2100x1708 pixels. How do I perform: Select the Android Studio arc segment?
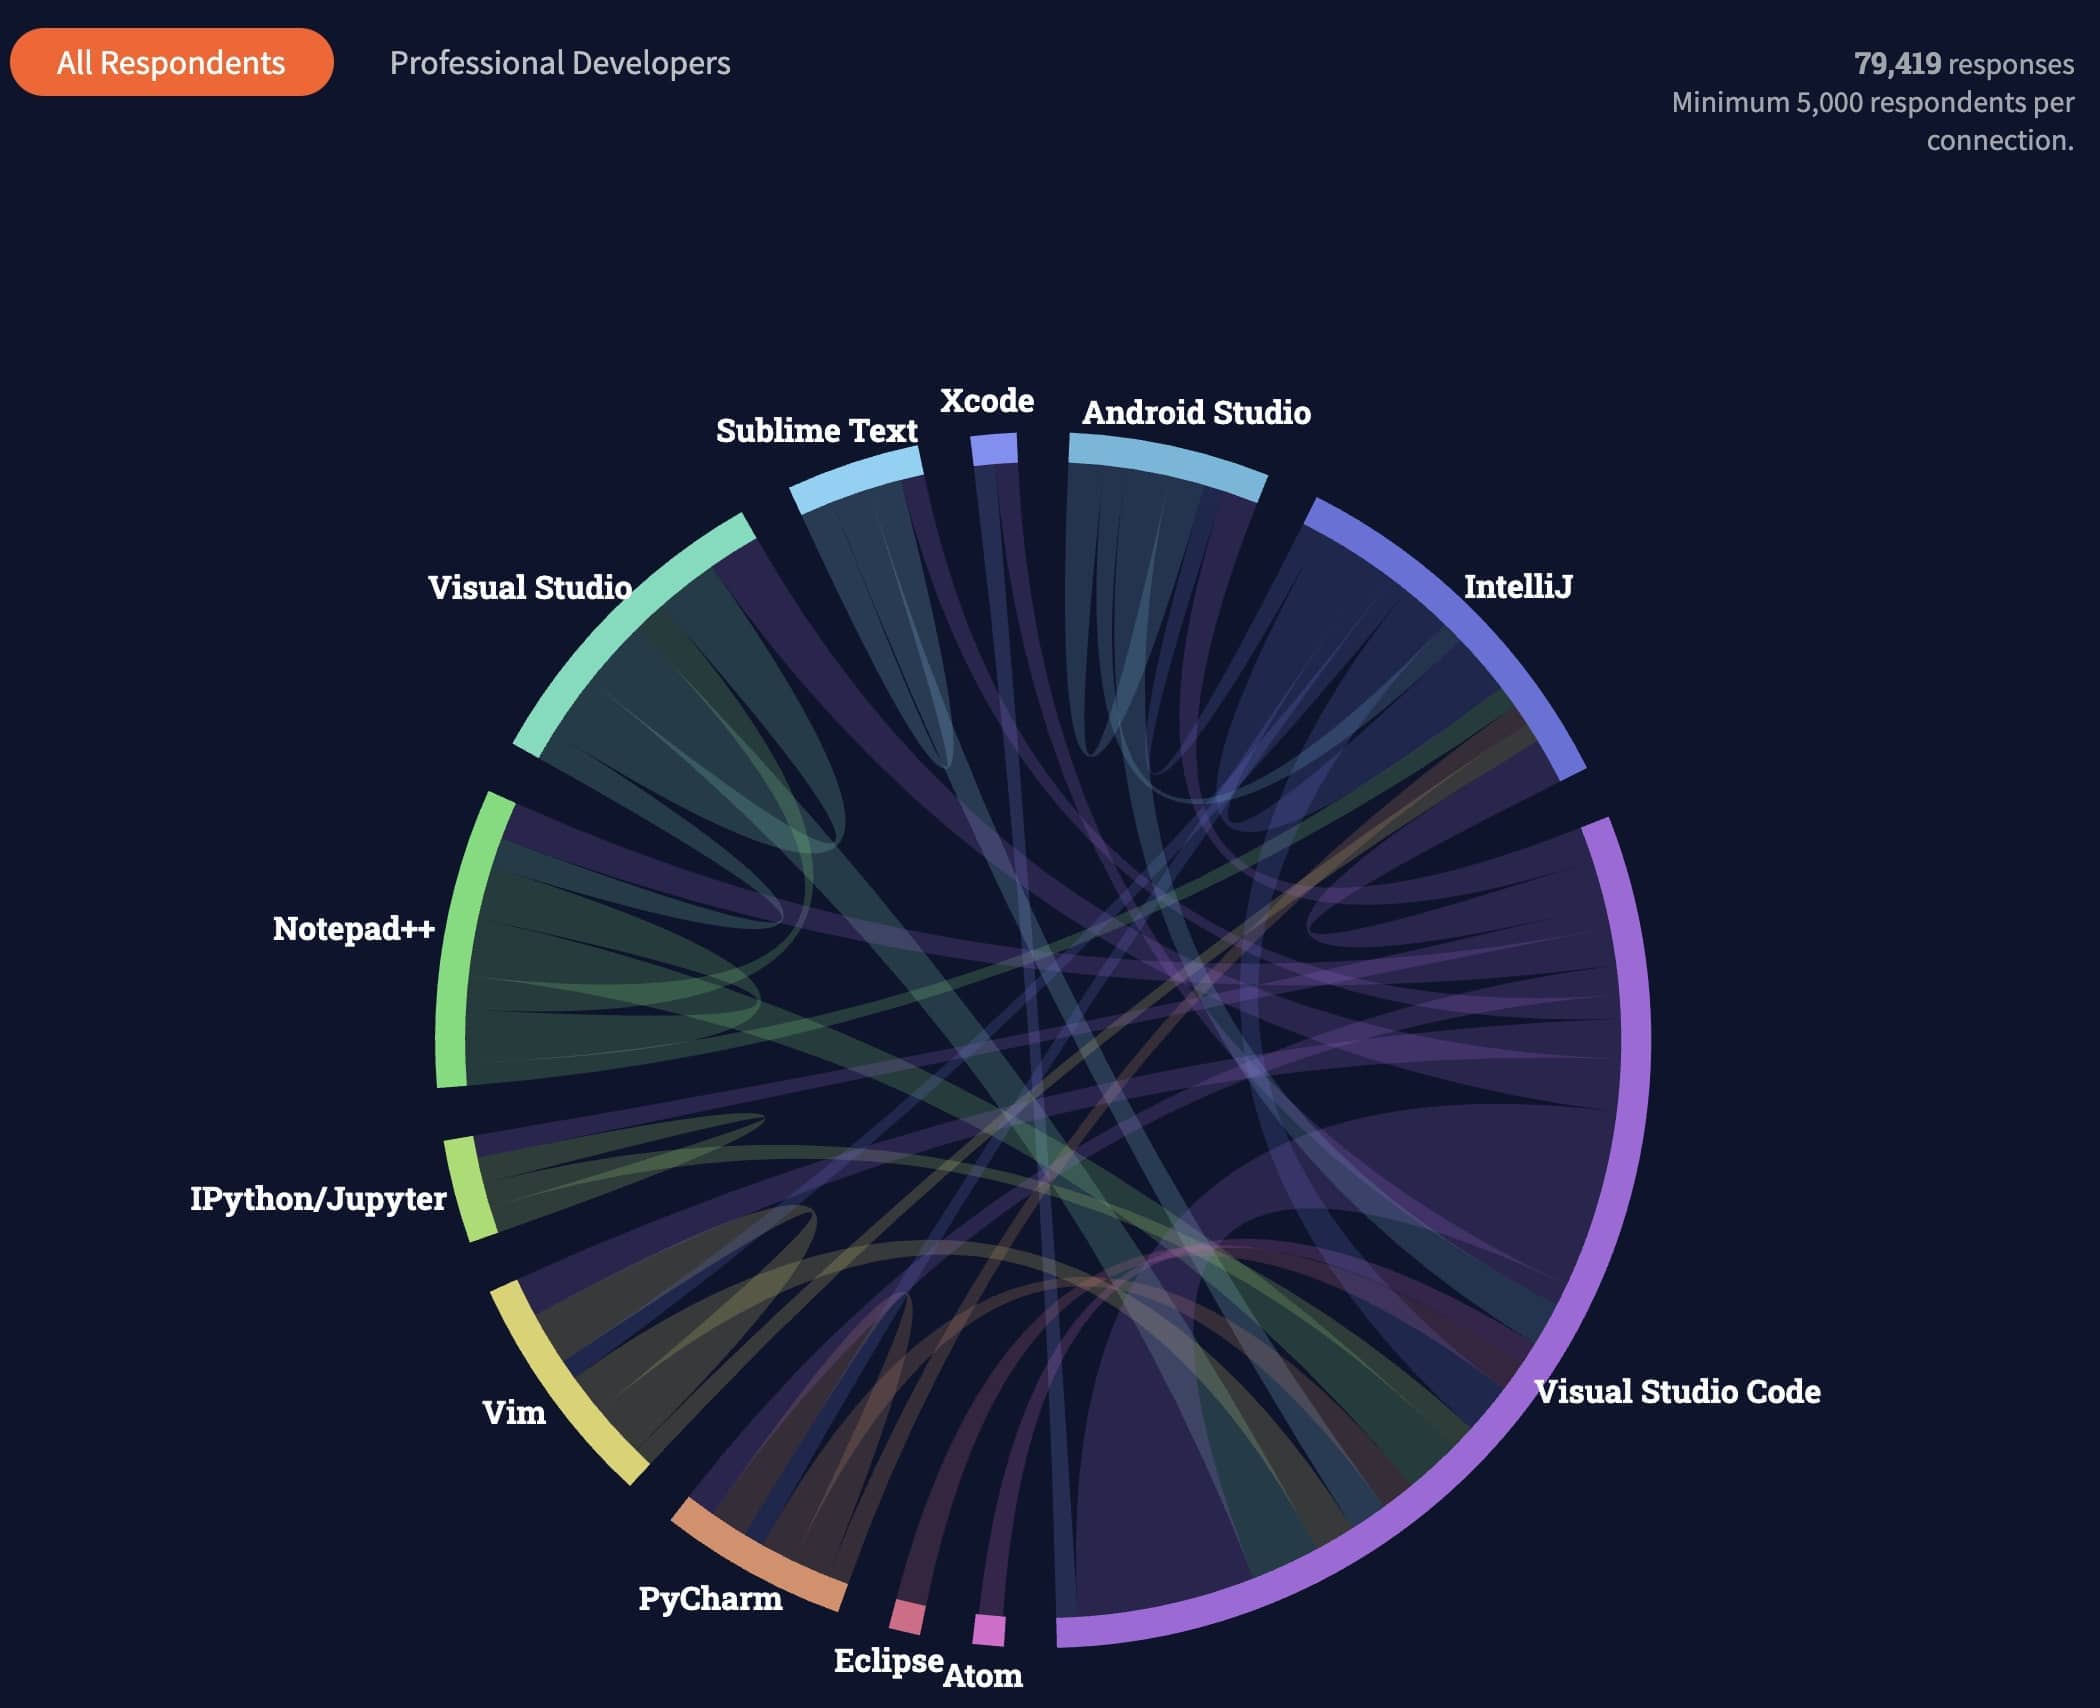tap(1166, 463)
